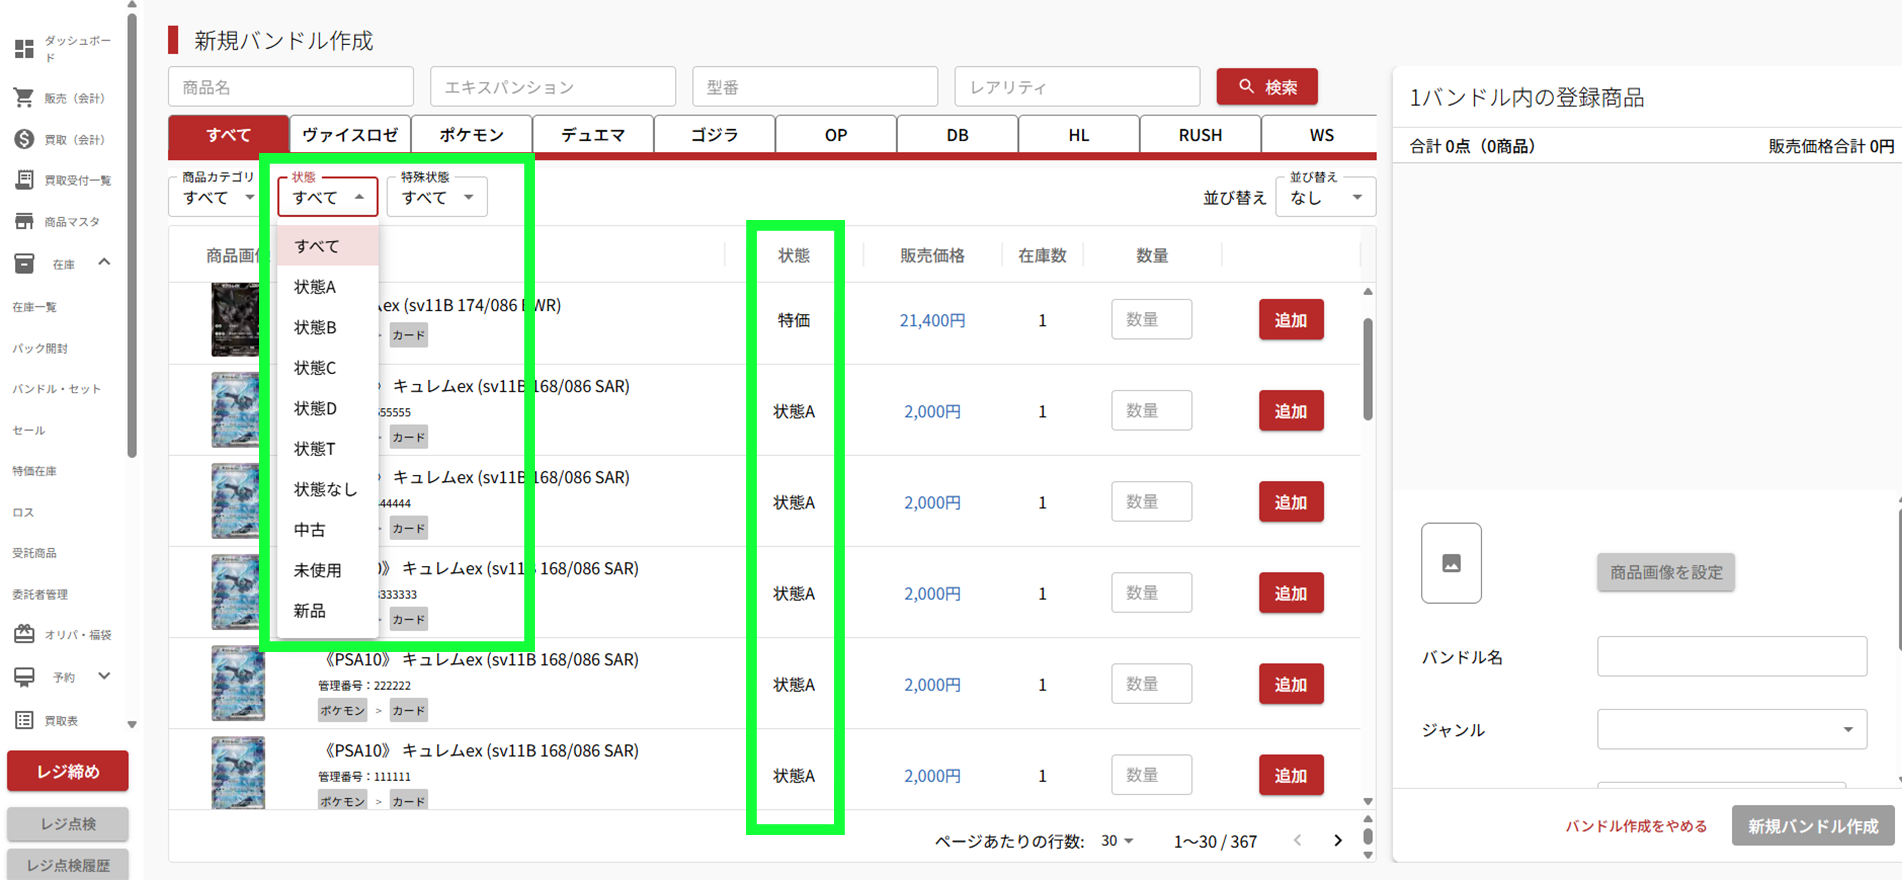Image resolution: width=1902 pixels, height=880 pixels.
Task: Focus 数量 field for 21,400円 item
Action: pyautogui.click(x=1151, y=320)
